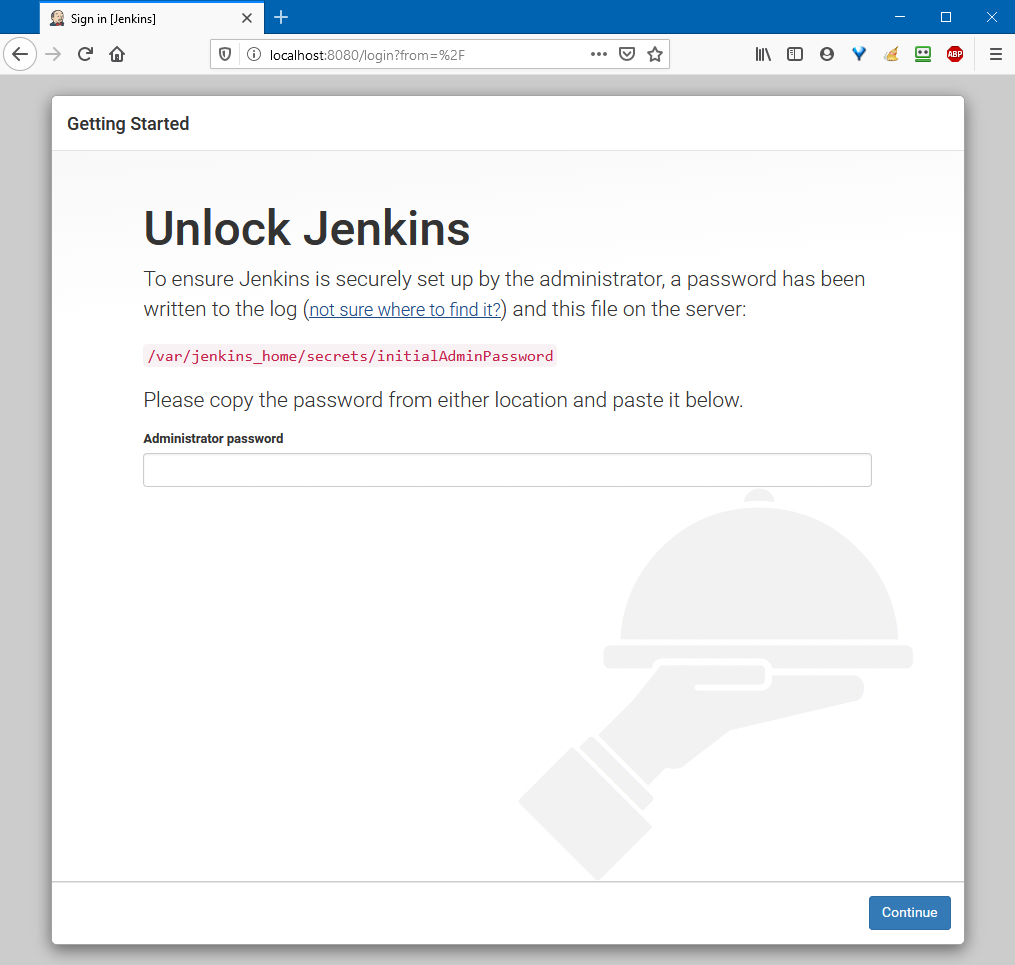Image resolution: width=1015 pixels, height=965 pixels.
Task: Open the Firefox home page icon
Action: click(117, 54)
